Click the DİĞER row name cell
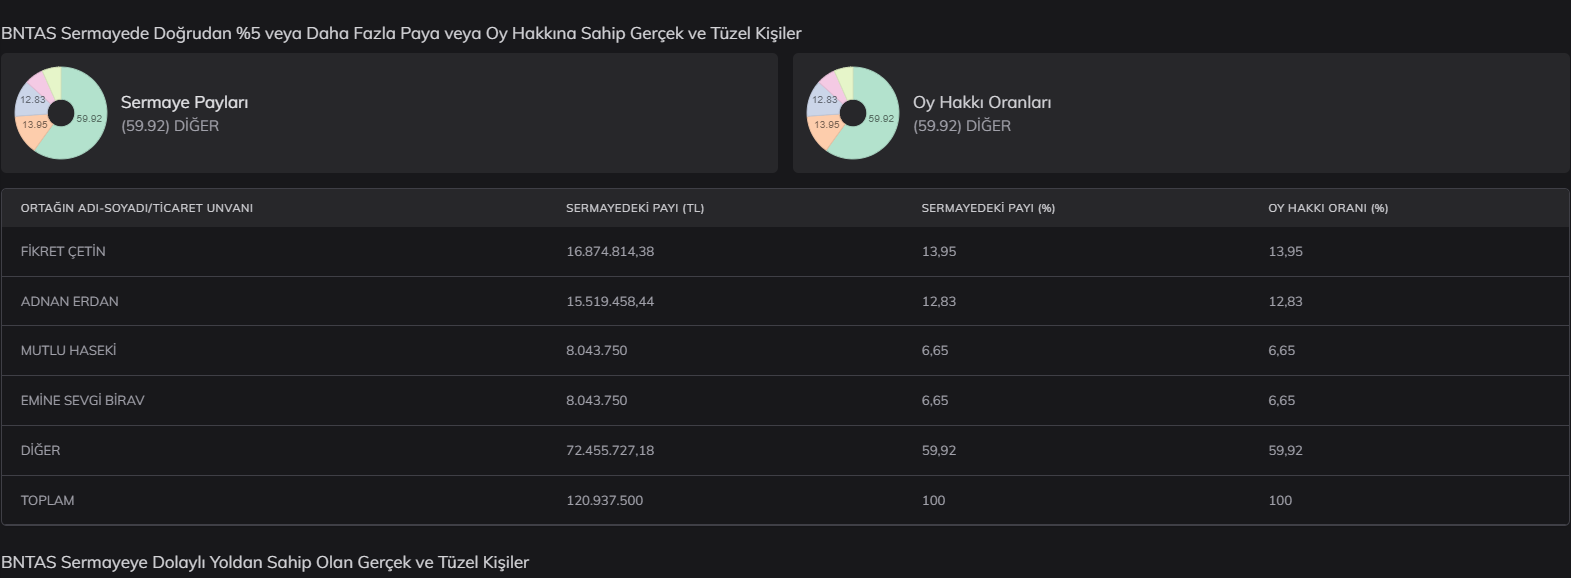This screenshot has width=1571, height=578. click(40, 450)
